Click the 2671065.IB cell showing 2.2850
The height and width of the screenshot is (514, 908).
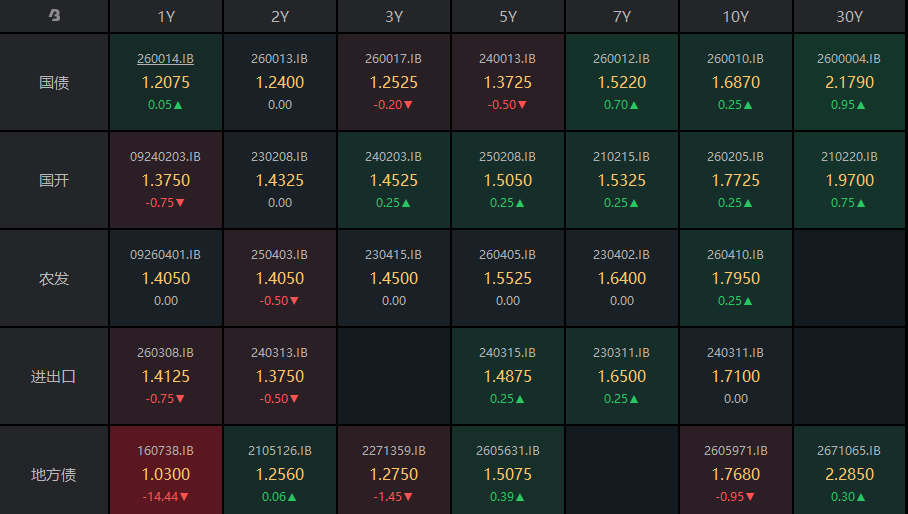(x=850, y=470)
